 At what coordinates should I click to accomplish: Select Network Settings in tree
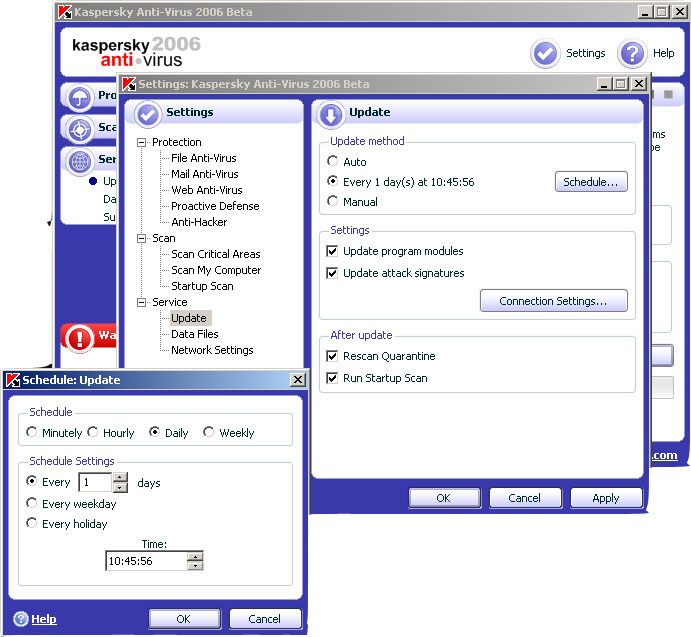coord(212,350)
